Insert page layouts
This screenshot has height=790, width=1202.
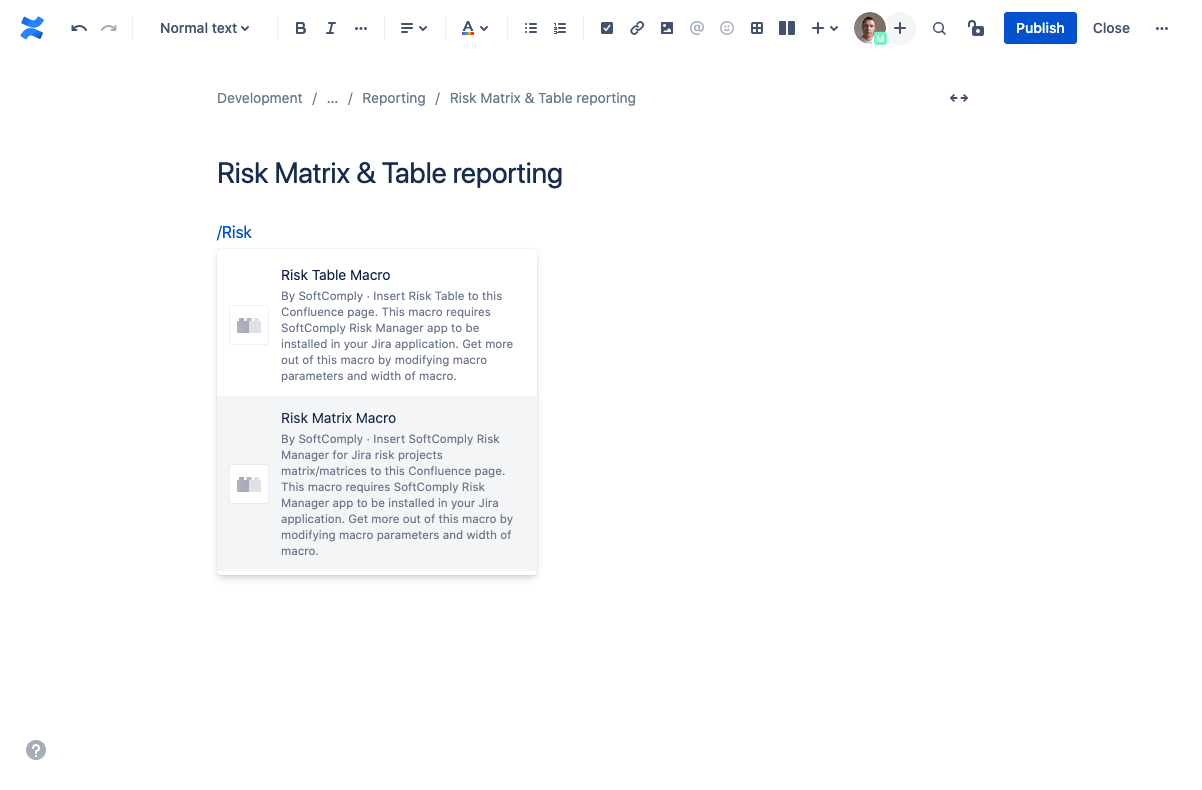pos(787,28)
